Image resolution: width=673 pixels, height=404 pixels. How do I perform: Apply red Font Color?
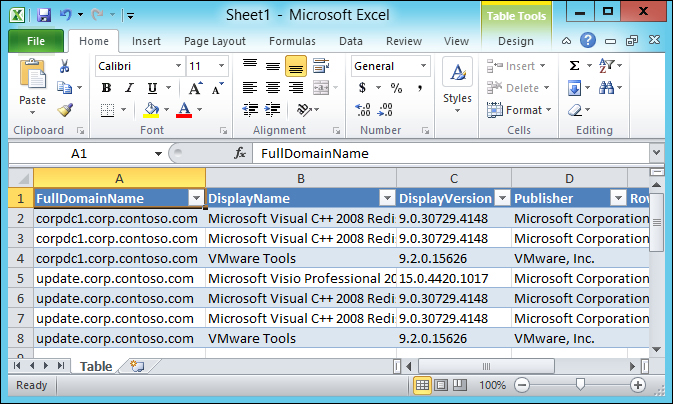184,110
